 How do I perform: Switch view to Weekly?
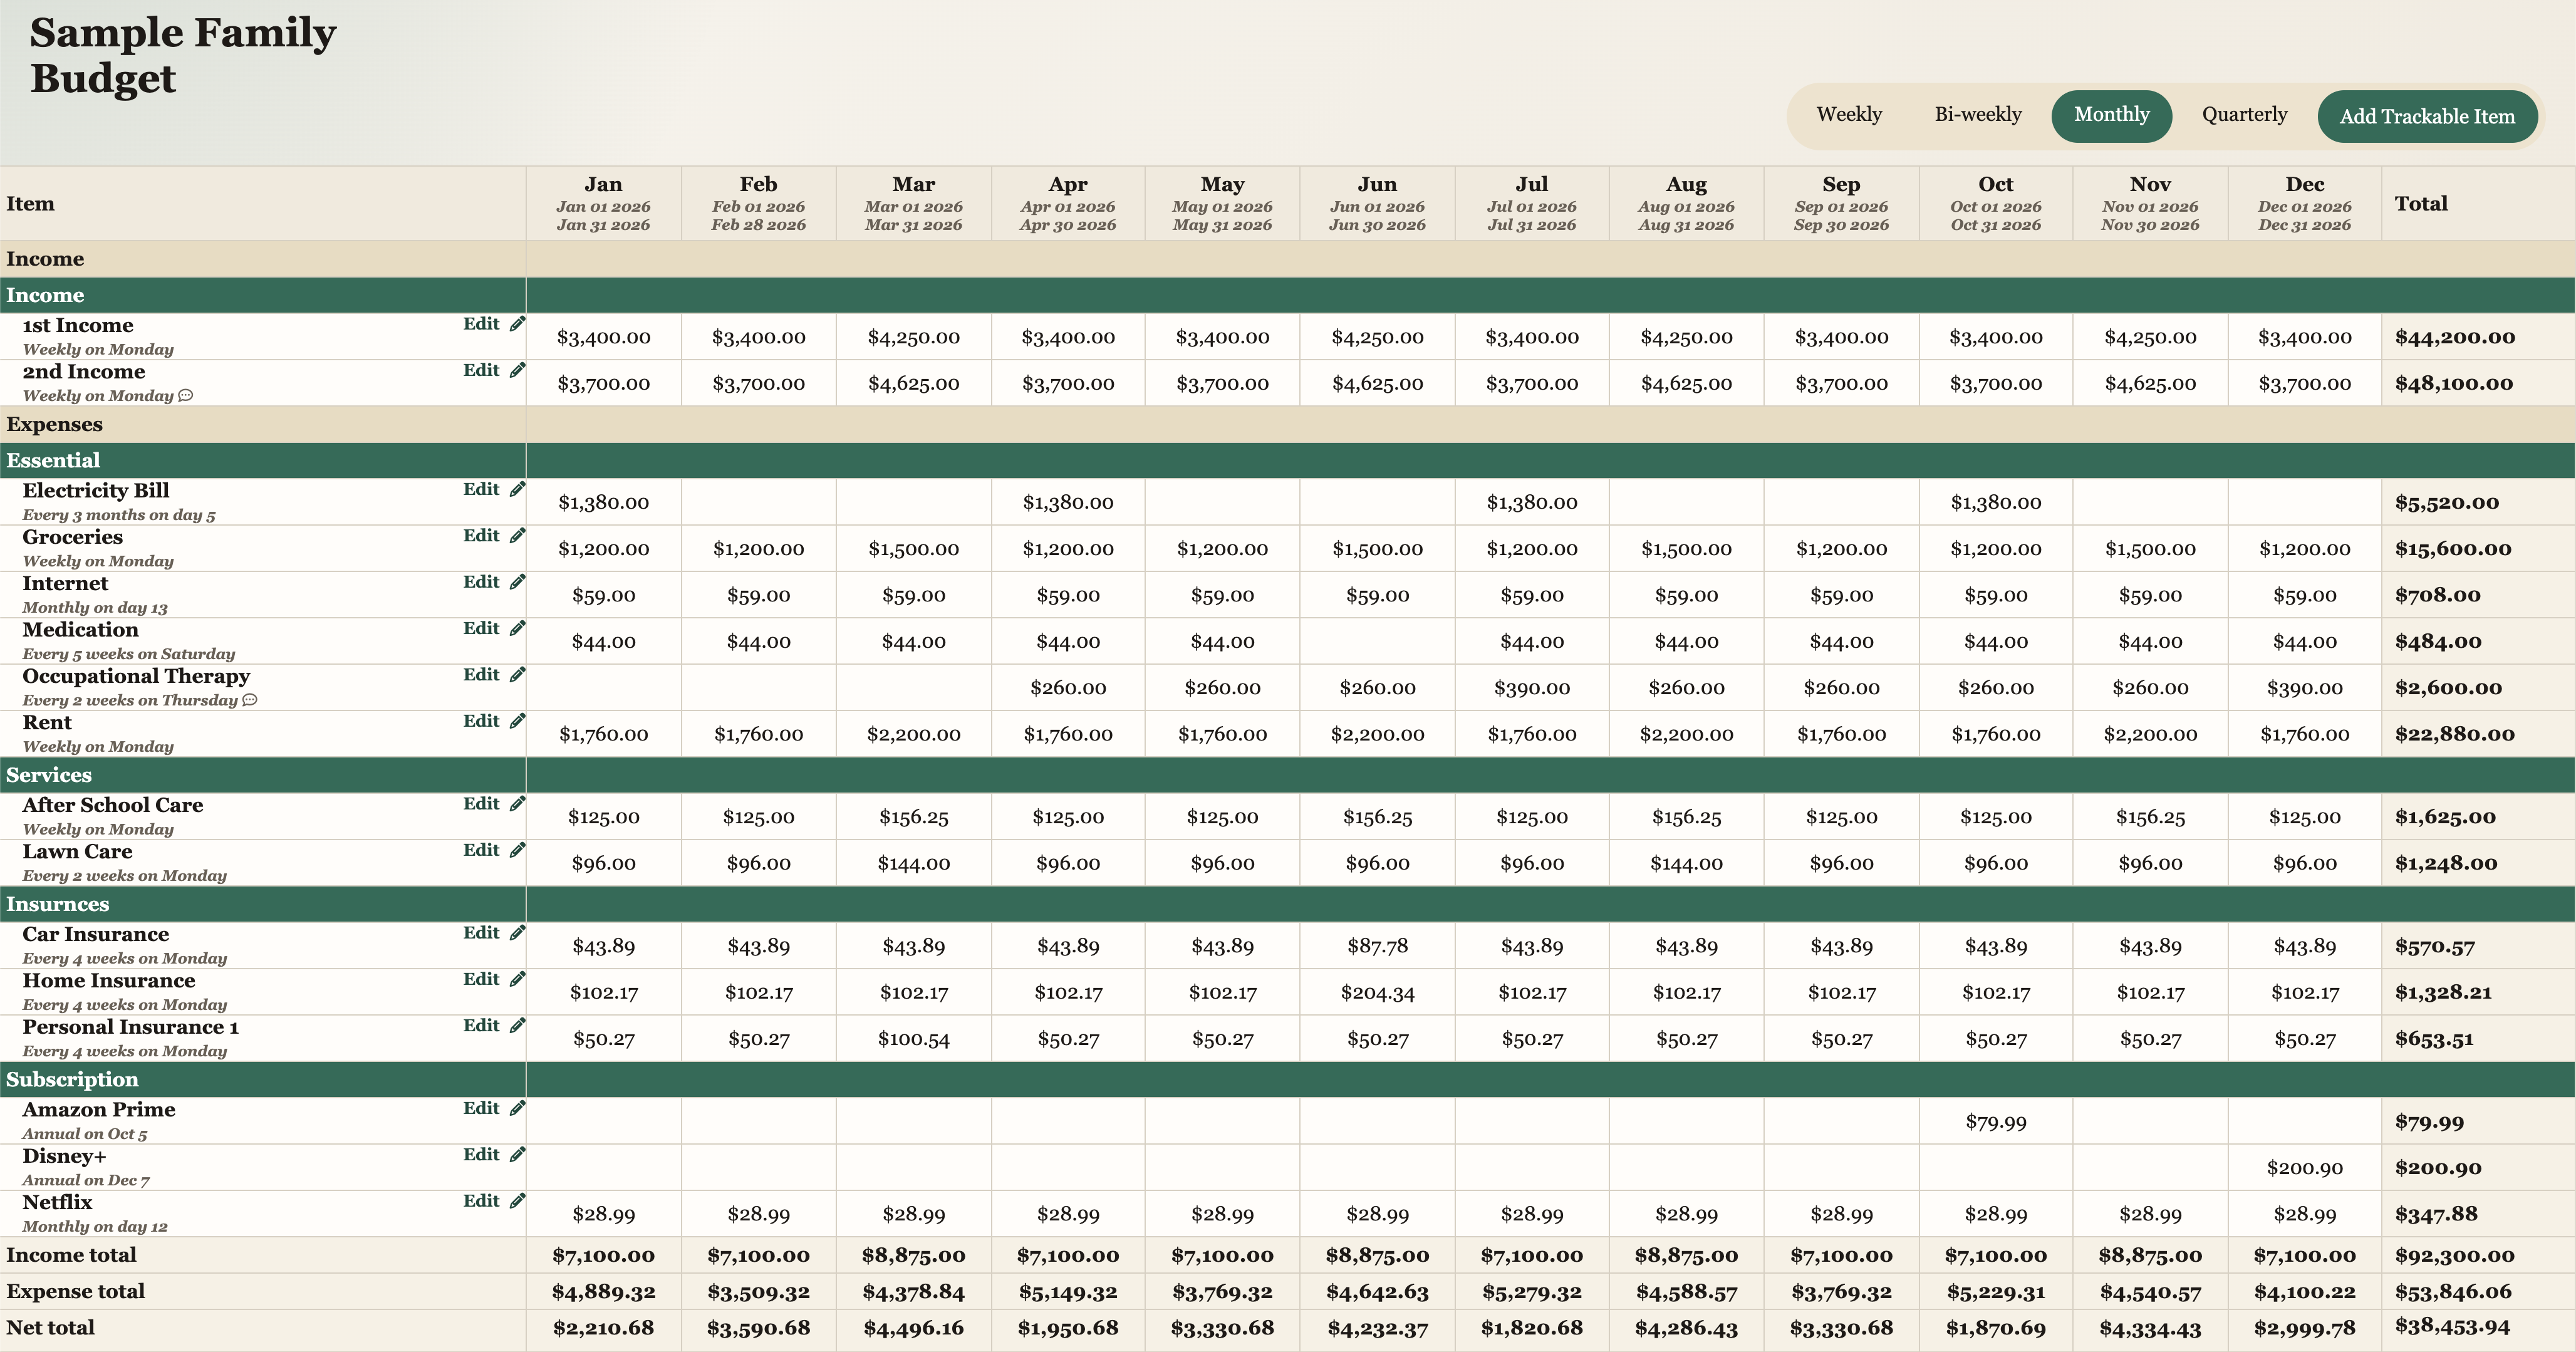coord(1848,115)
